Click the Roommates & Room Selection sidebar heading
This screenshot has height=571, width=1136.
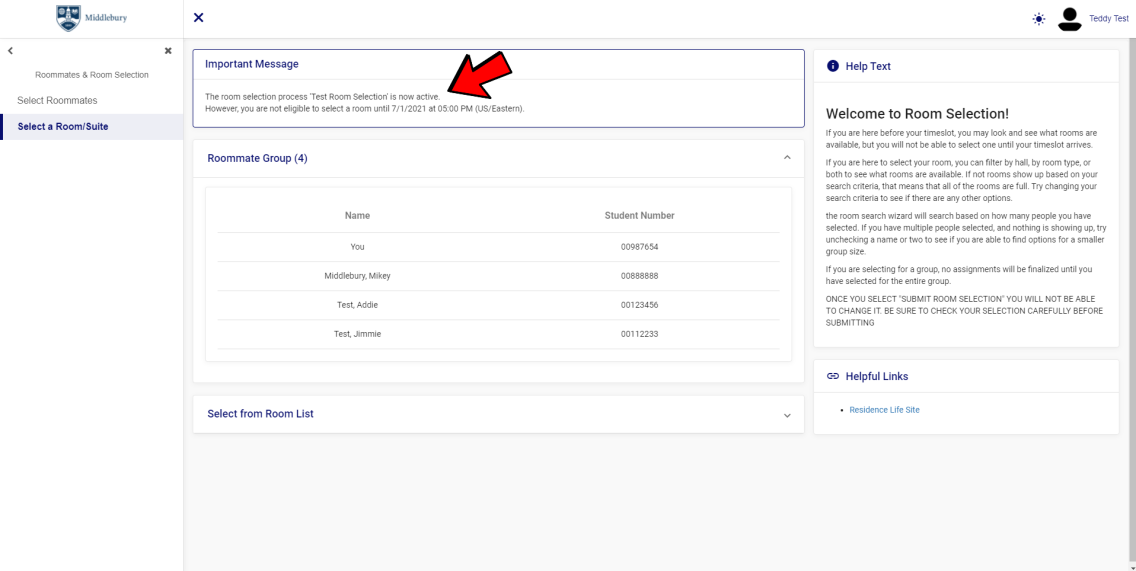[x=91, y=75]
